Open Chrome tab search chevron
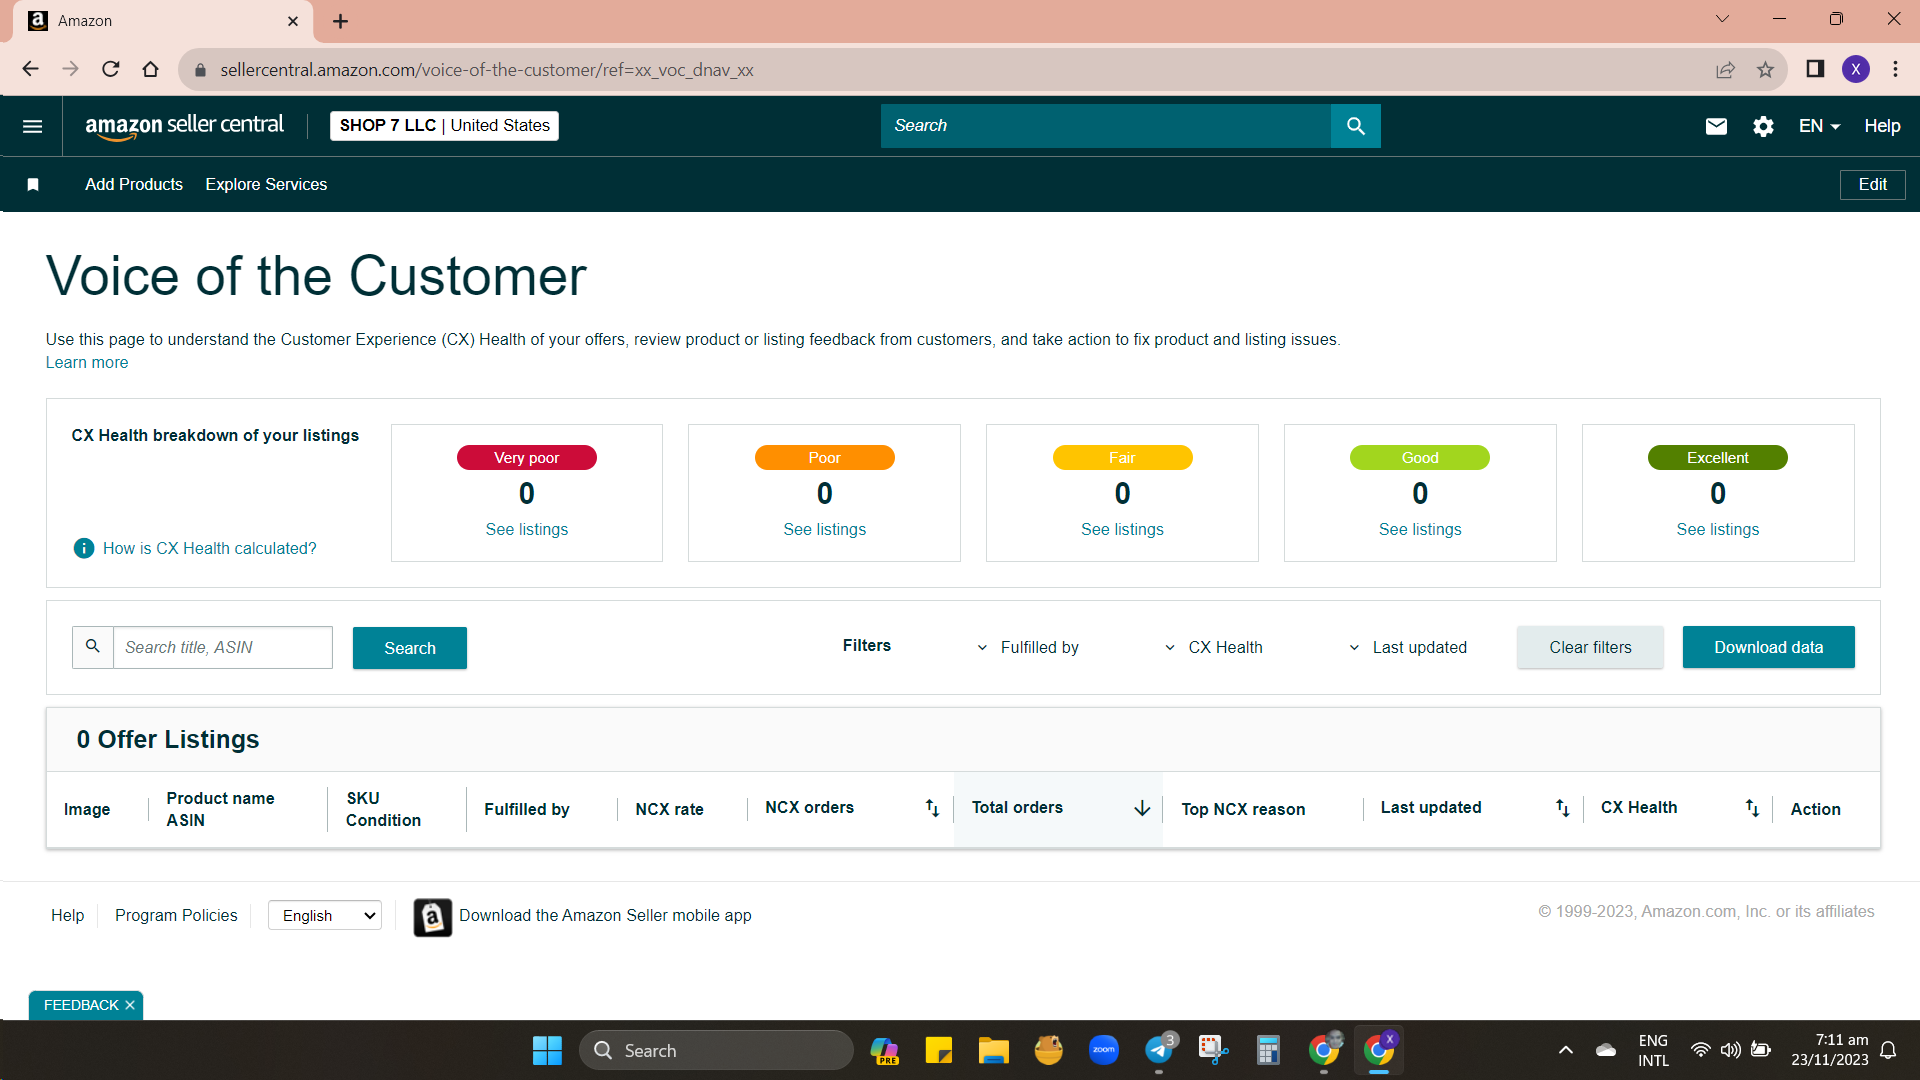 tap(1722, 19)
